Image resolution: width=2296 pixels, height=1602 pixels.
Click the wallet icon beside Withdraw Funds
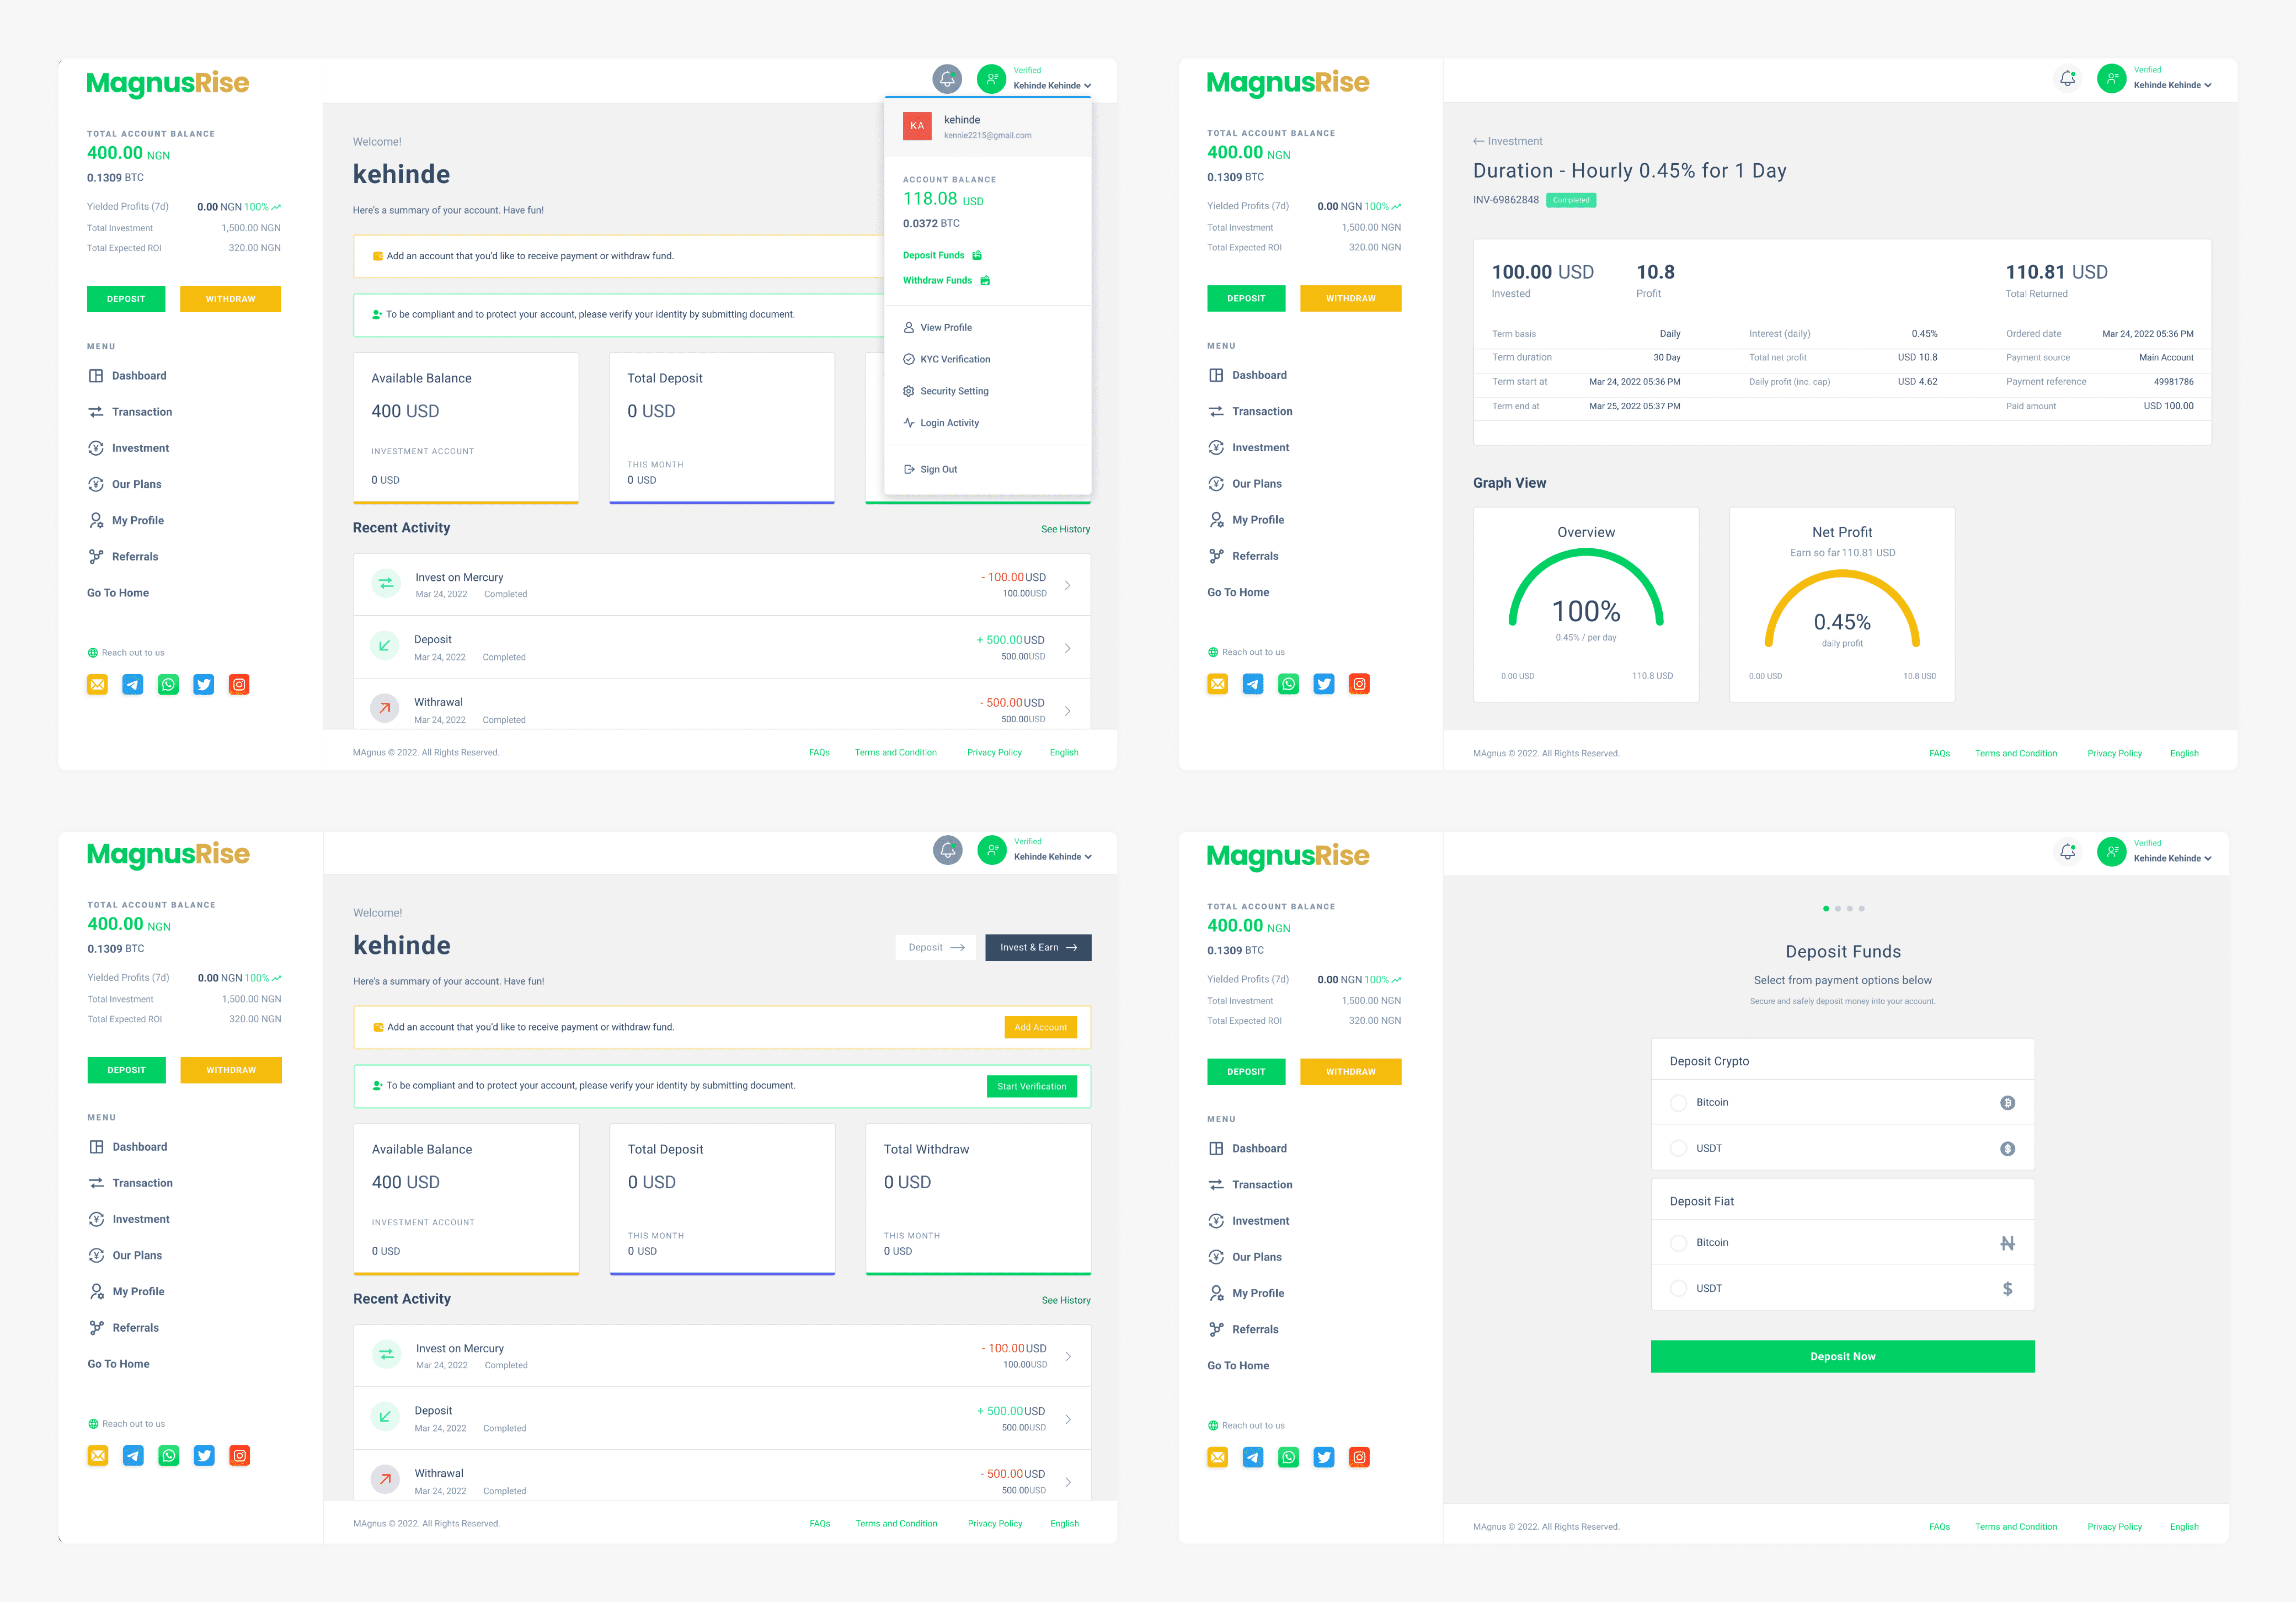coord(985,281)
